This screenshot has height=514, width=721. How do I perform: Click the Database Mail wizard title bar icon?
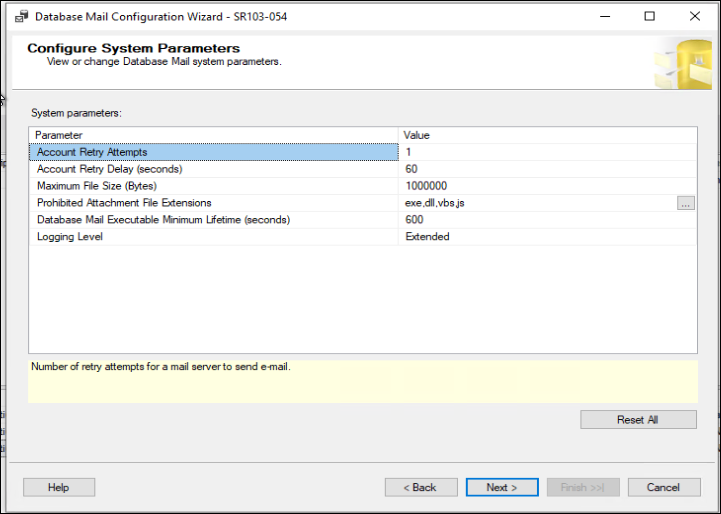21,17
